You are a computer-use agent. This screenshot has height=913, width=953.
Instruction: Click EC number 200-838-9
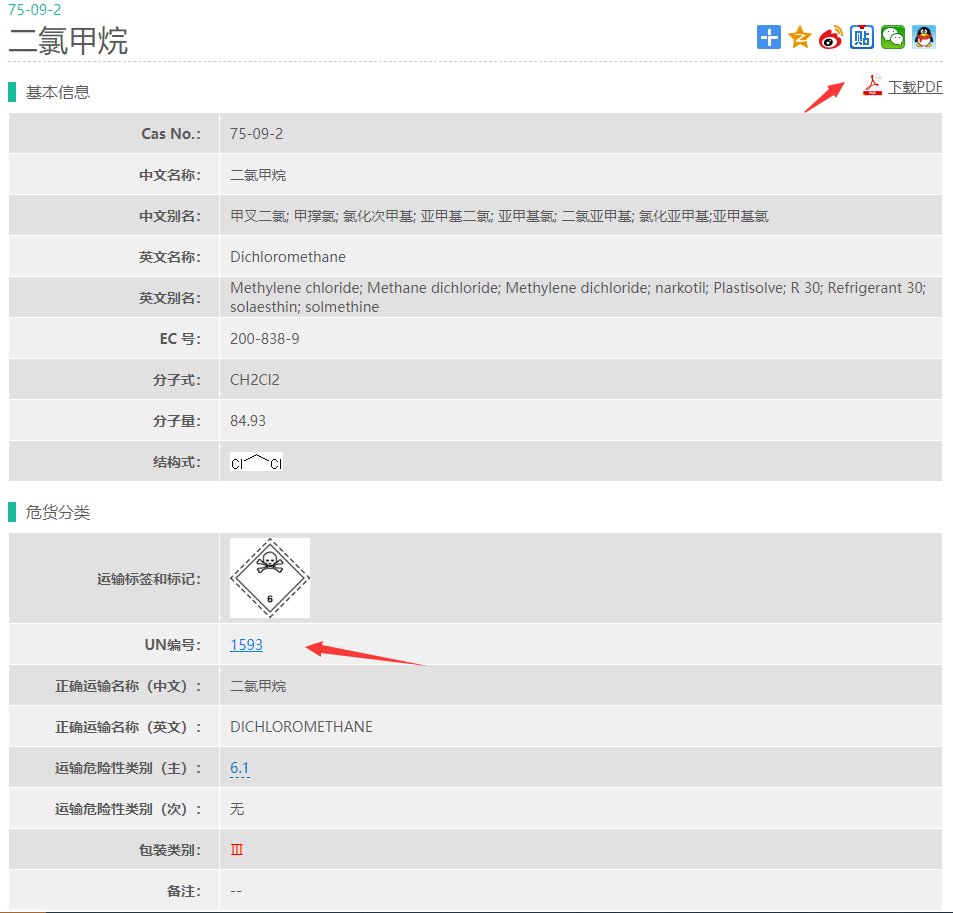pyautogui.click(x=264, y=339)
